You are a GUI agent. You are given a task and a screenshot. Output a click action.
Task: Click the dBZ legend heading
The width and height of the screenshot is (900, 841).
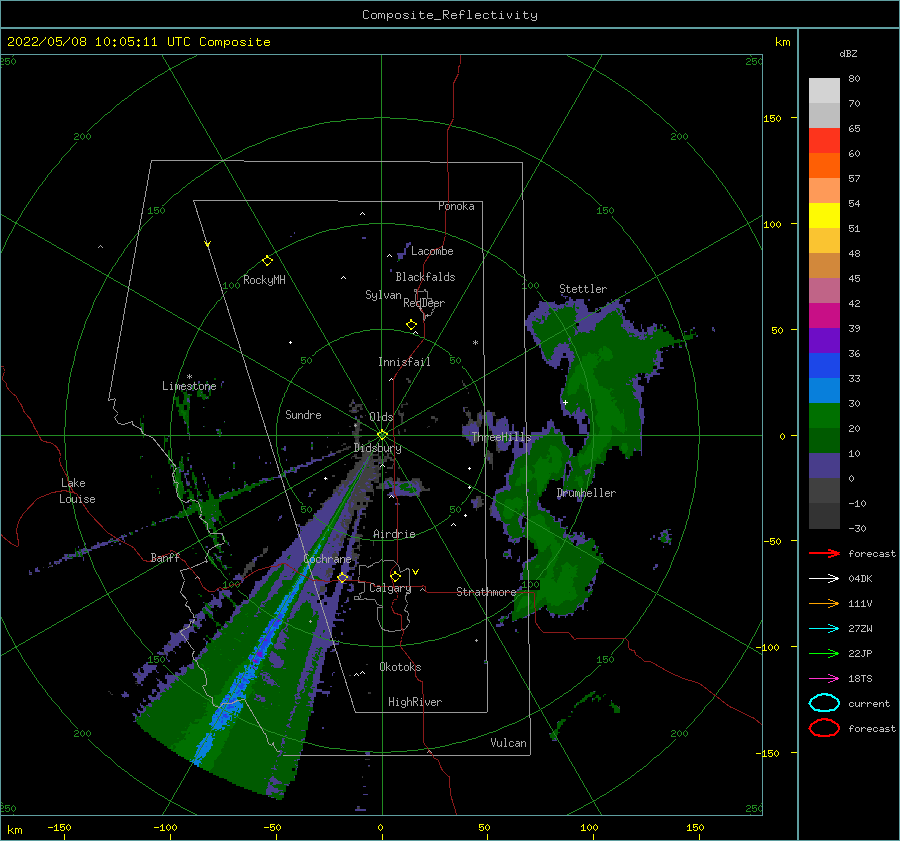848,54
